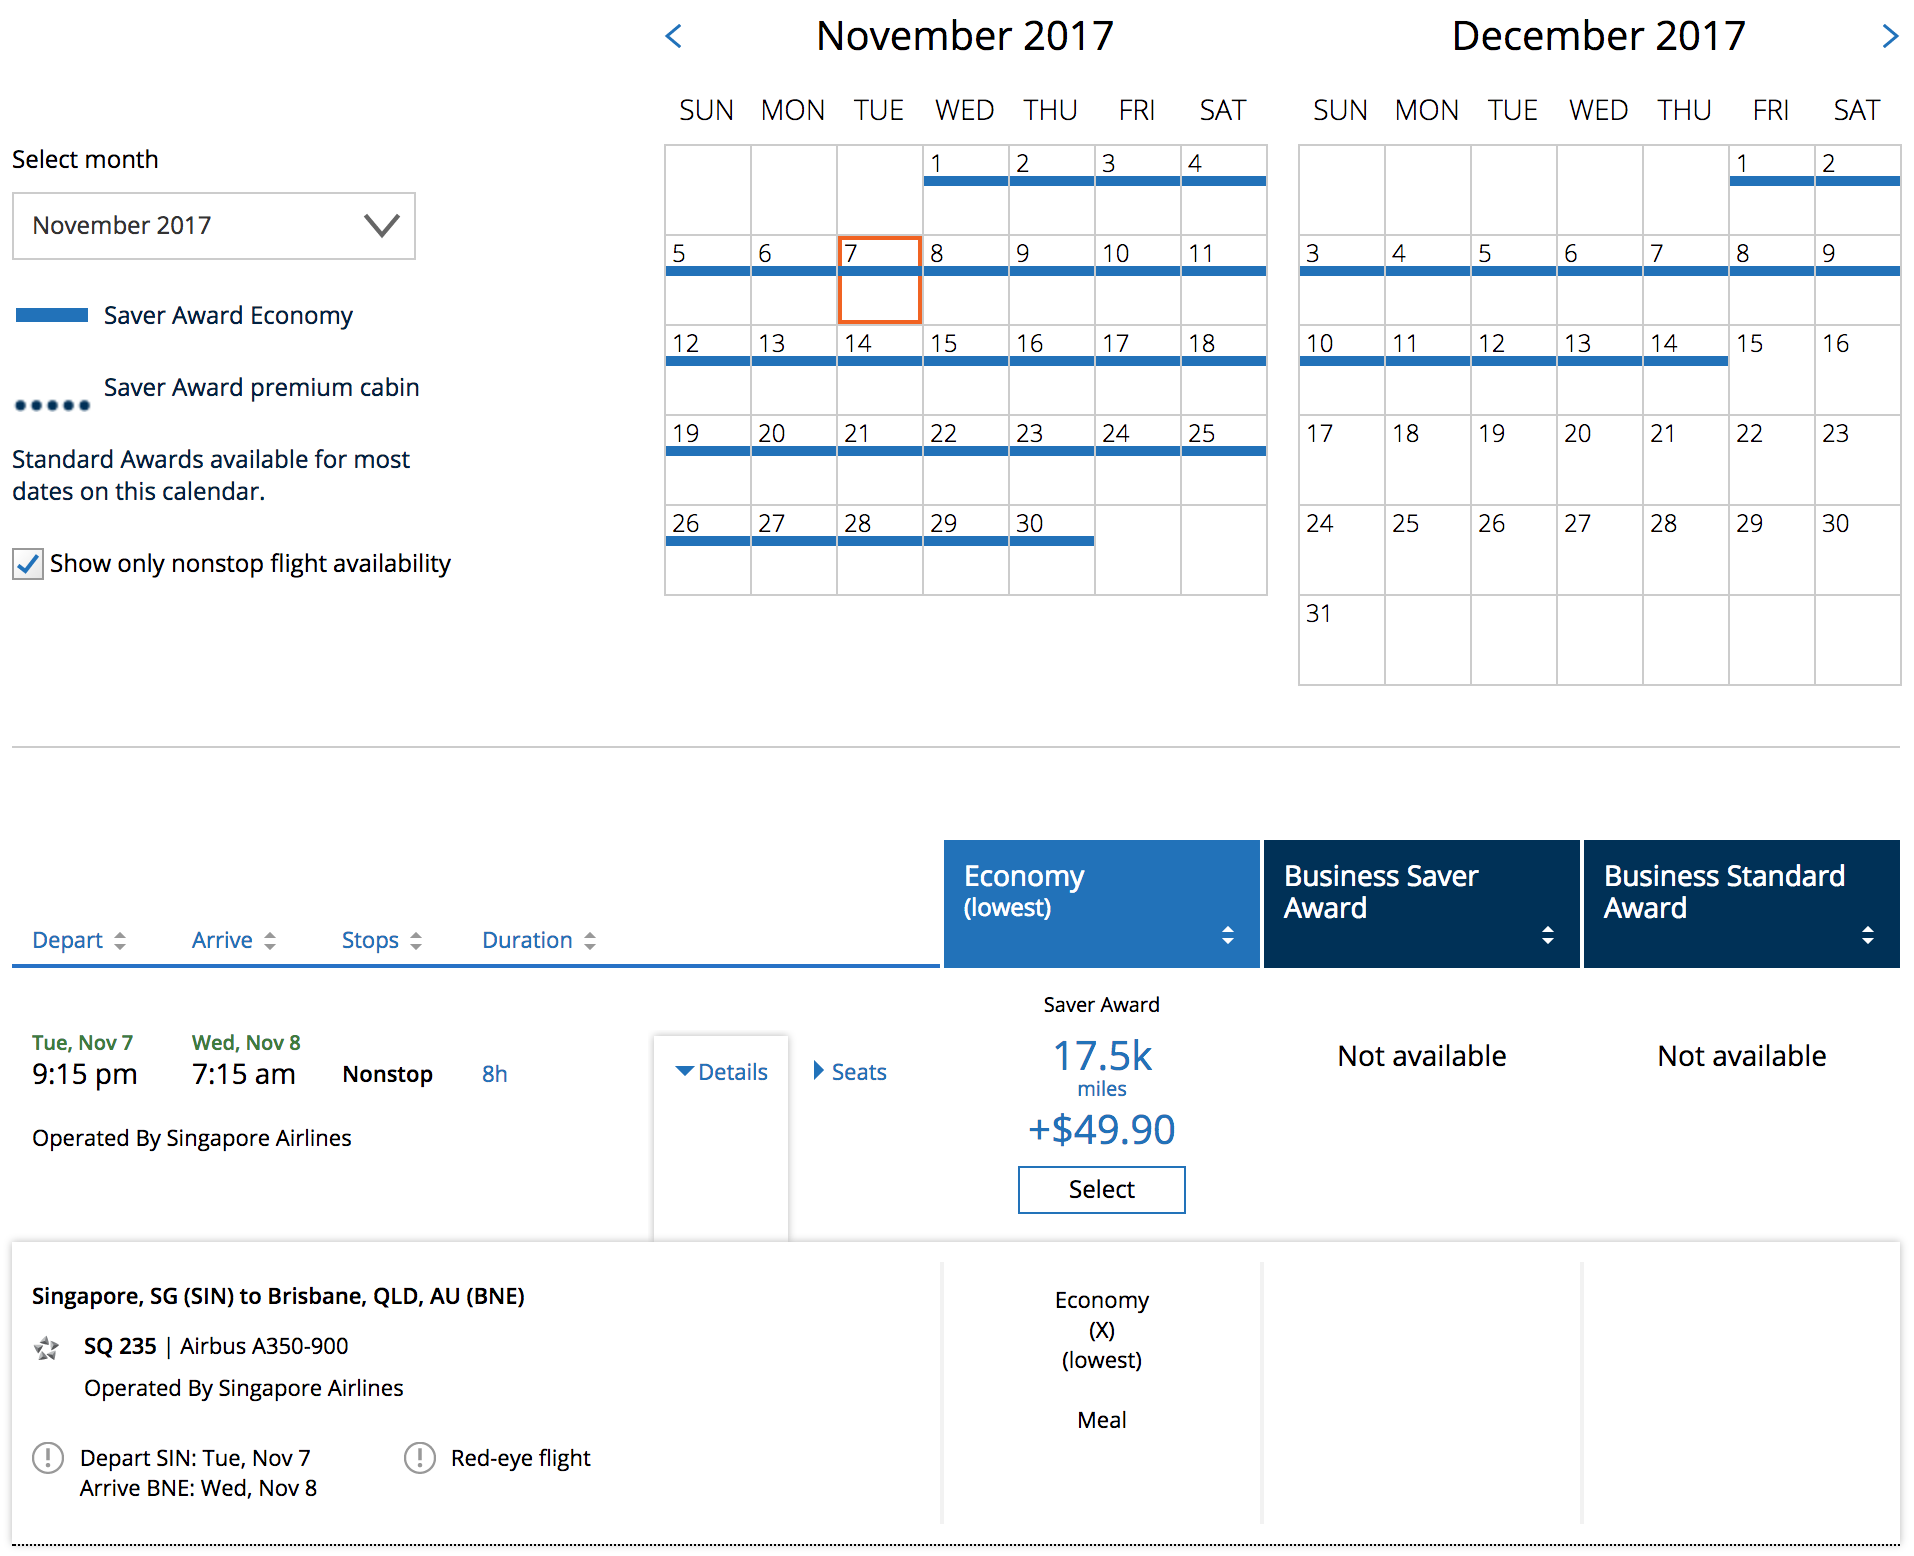Open the Select month dropdown
Screen dimensions: 1914x1556
pos(214,226)
